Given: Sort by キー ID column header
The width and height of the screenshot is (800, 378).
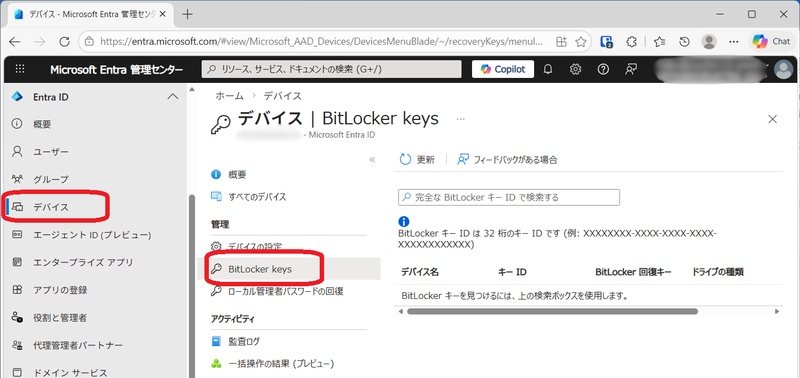Looking at the screenshot, I should pos(512,272).
